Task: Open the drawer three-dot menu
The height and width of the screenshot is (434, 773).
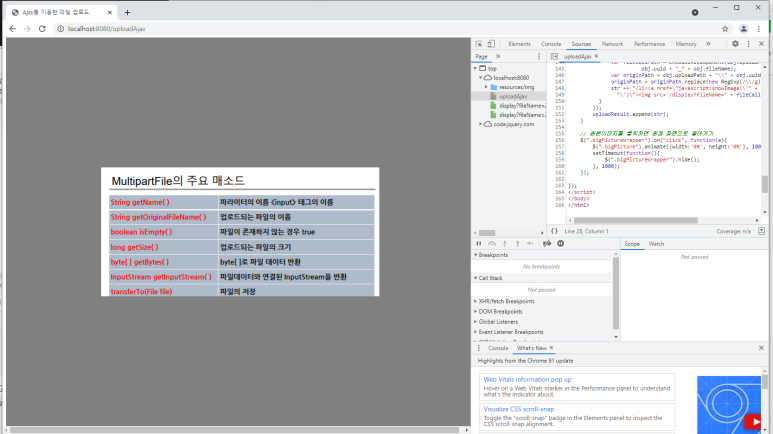Action: tap(478, 348)
